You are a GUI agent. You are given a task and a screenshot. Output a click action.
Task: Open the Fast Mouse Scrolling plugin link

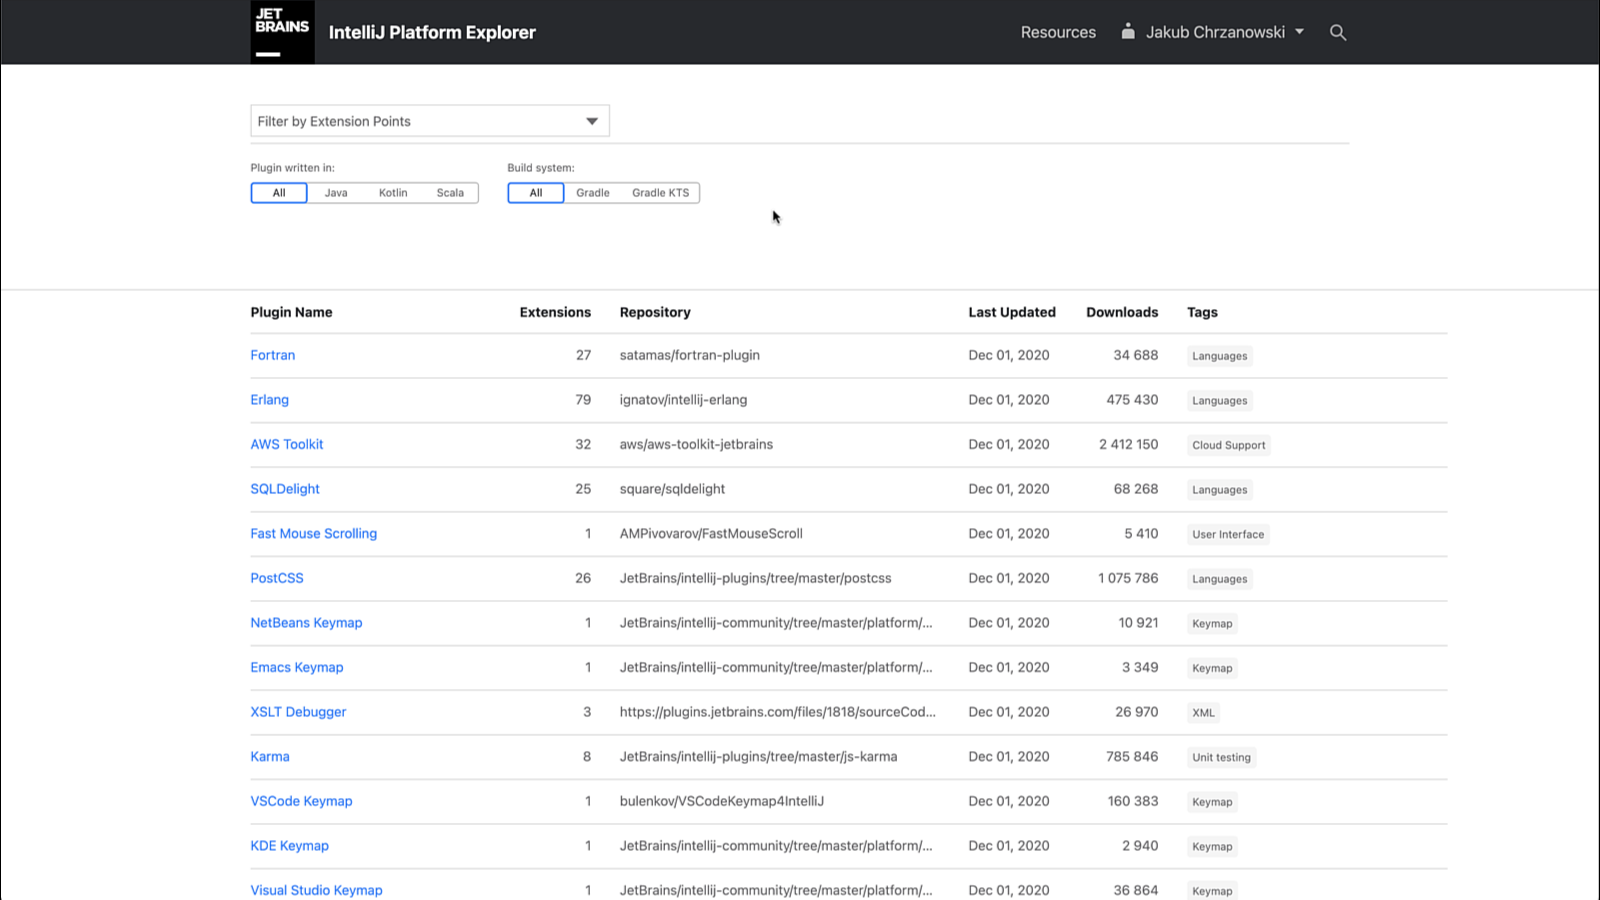314,534
